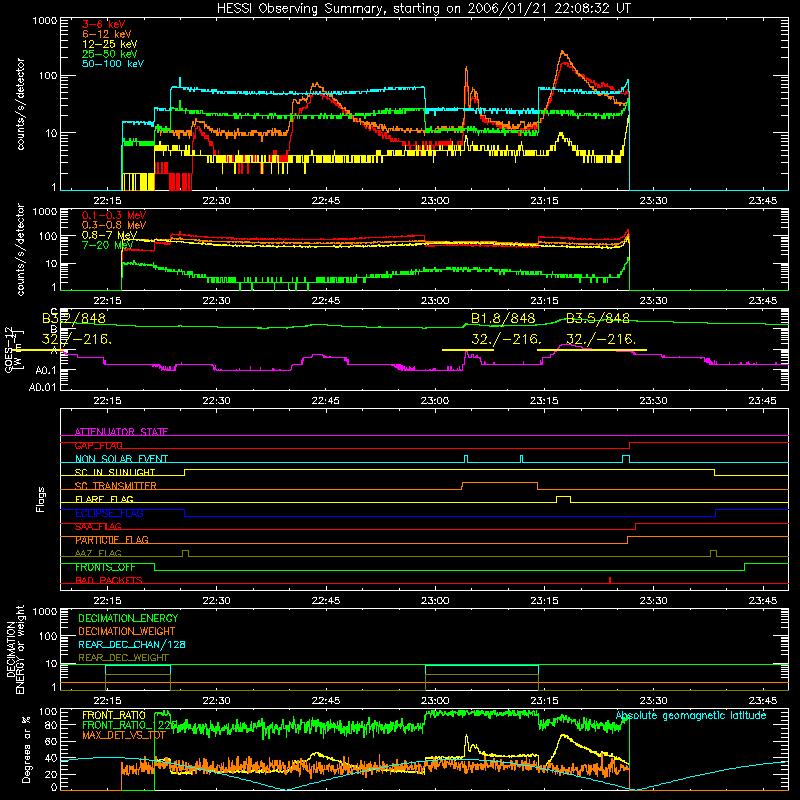This screenshot has width=800, height=800.
Task: Click the Flags vertical axis title
Action: click(41, 499)
